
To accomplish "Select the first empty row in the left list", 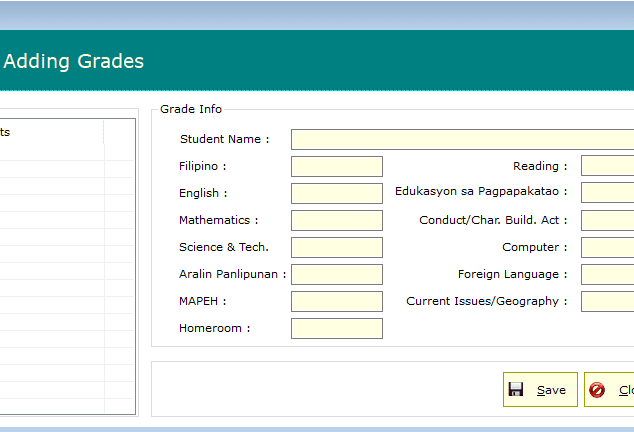I will (x=50, y=153).
